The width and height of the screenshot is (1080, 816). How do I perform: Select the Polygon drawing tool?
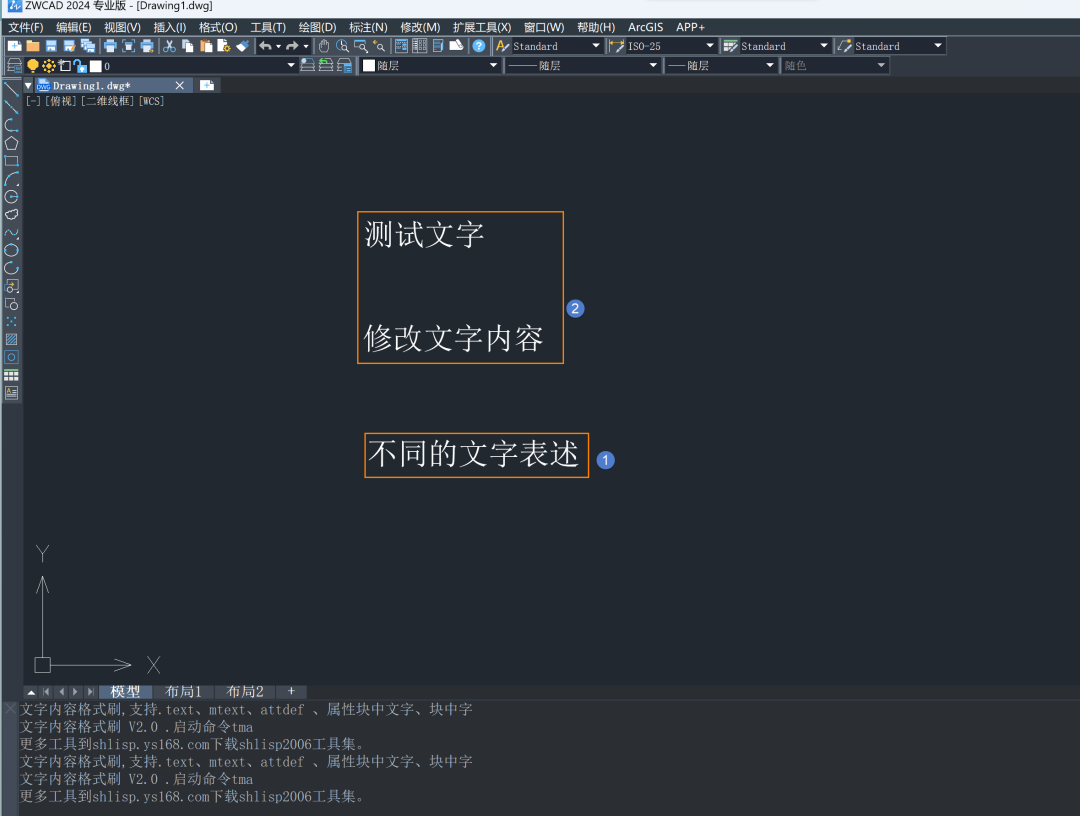(11, 143)
